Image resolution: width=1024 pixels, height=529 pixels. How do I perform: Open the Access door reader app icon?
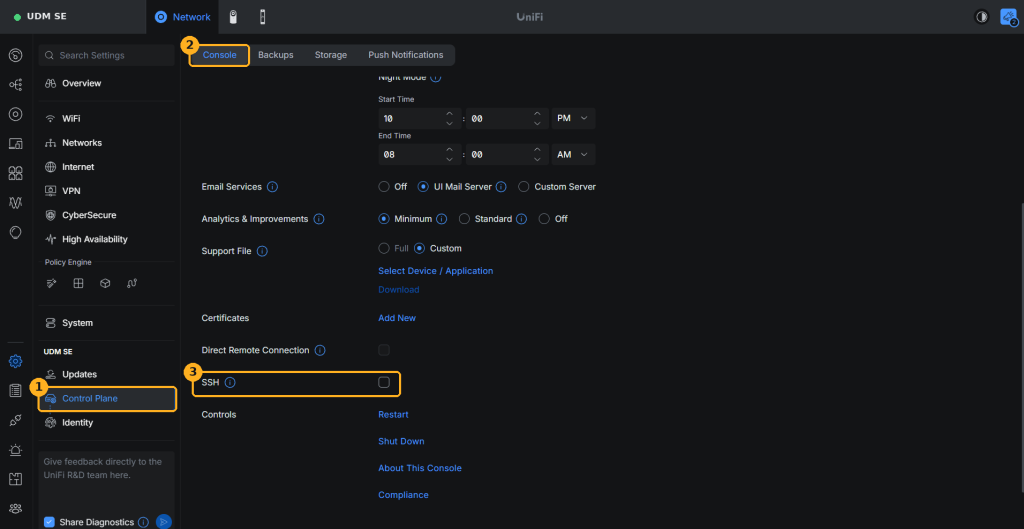[x=263, y=17]
